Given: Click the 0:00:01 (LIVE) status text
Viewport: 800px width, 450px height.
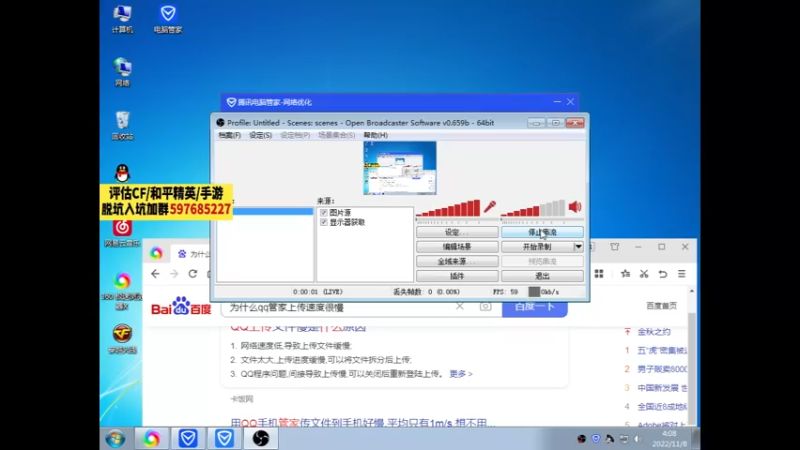Looking at the screenshot, I should click(x=317, y=292).
